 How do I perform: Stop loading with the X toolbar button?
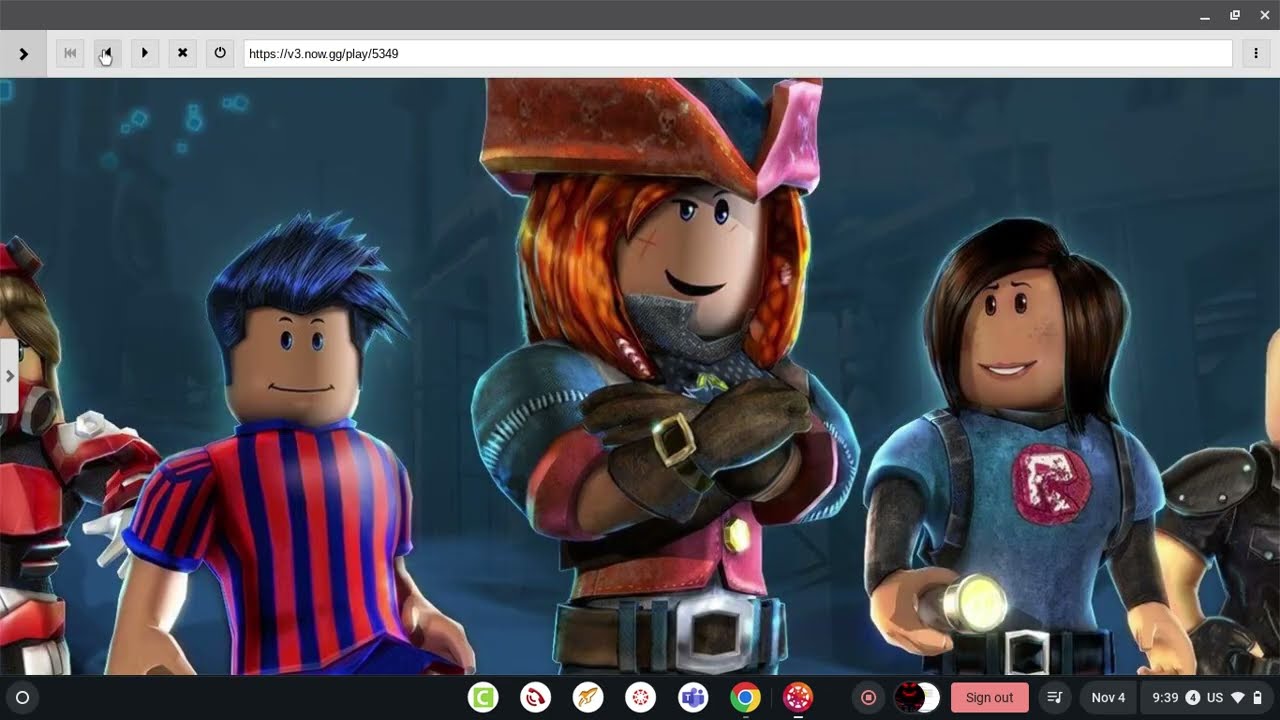[182, 53]
